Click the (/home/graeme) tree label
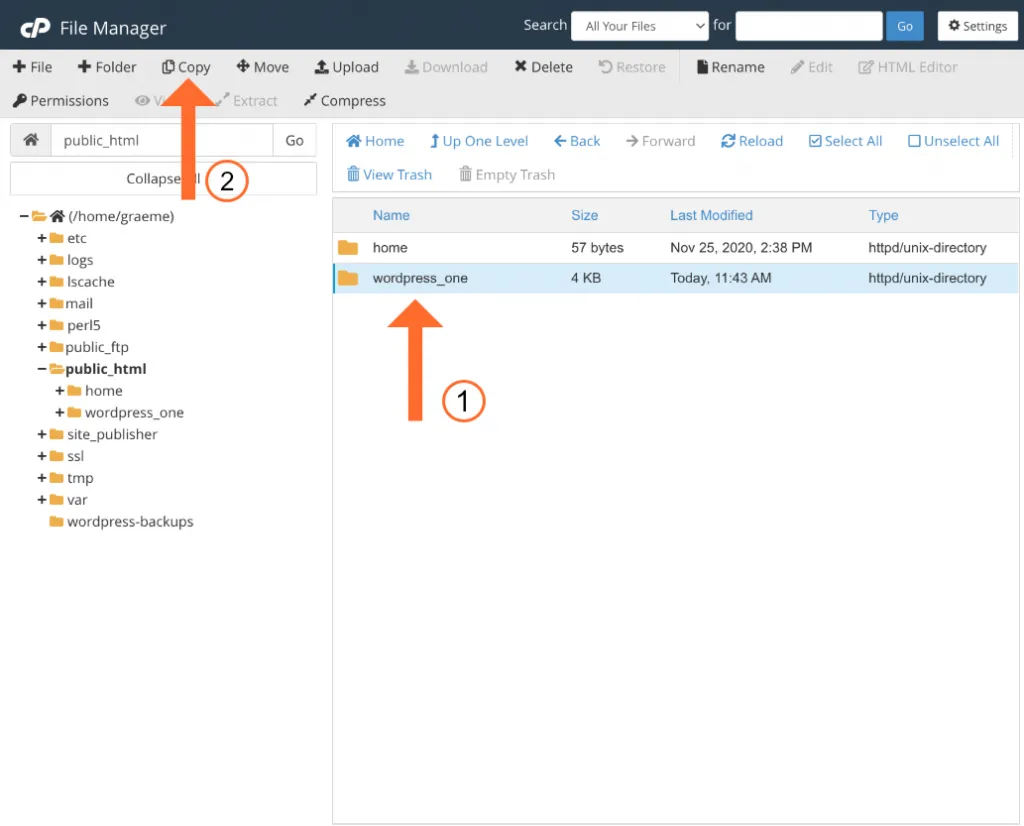This screenshot has height=826, width=1024. (121, 216)
